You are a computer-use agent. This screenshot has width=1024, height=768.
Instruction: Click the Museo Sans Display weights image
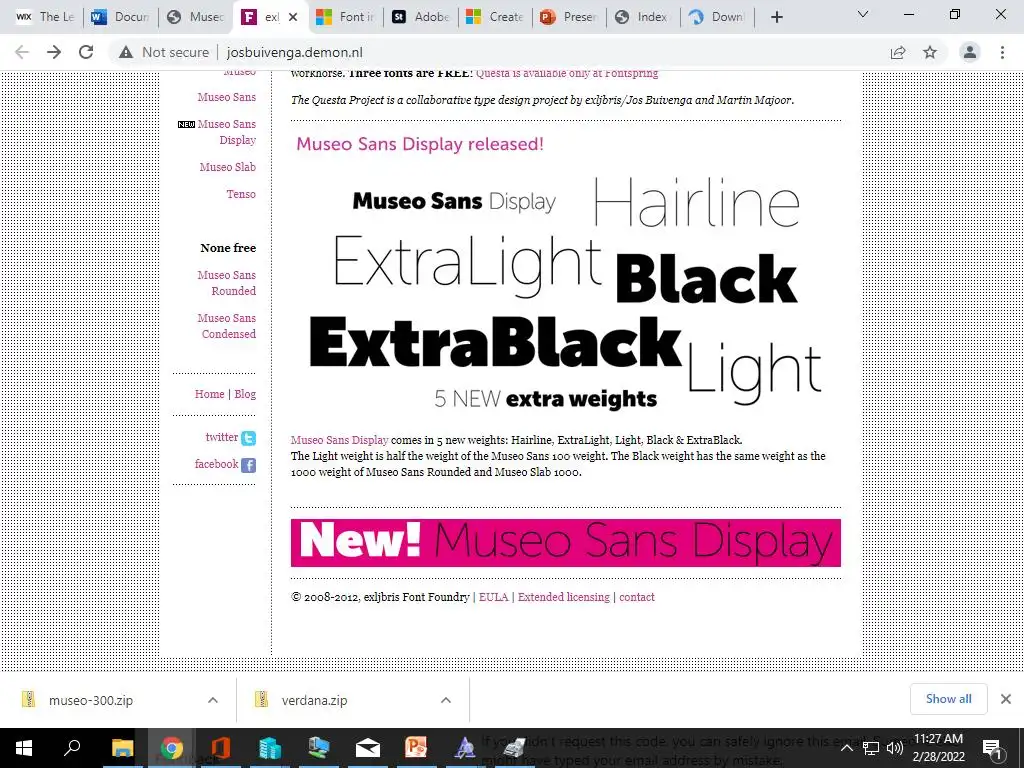565,291
